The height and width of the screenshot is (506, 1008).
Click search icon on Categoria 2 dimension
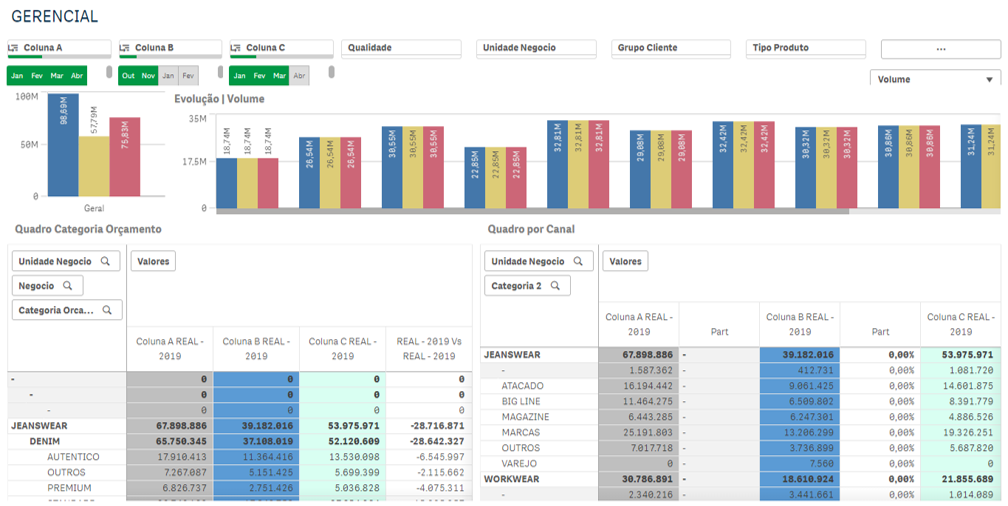555,286
